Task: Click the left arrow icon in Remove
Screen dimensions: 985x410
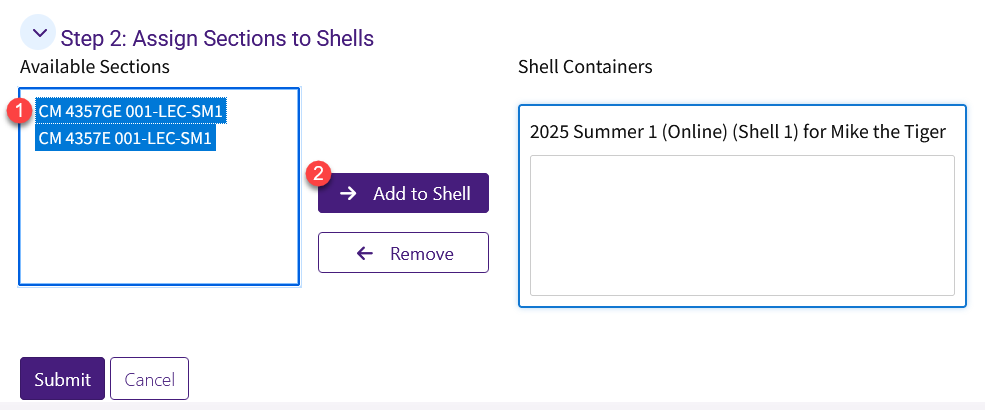Action: 365,254
